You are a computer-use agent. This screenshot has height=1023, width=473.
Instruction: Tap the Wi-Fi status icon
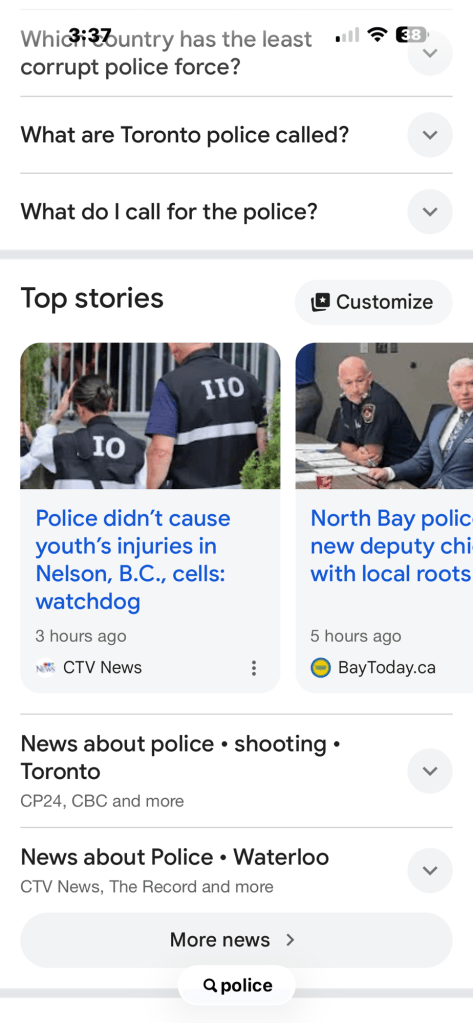[377, 35]
